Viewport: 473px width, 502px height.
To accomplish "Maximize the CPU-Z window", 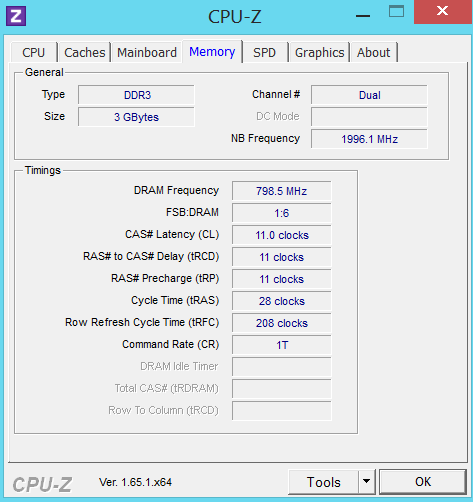I will click(396, 12).
